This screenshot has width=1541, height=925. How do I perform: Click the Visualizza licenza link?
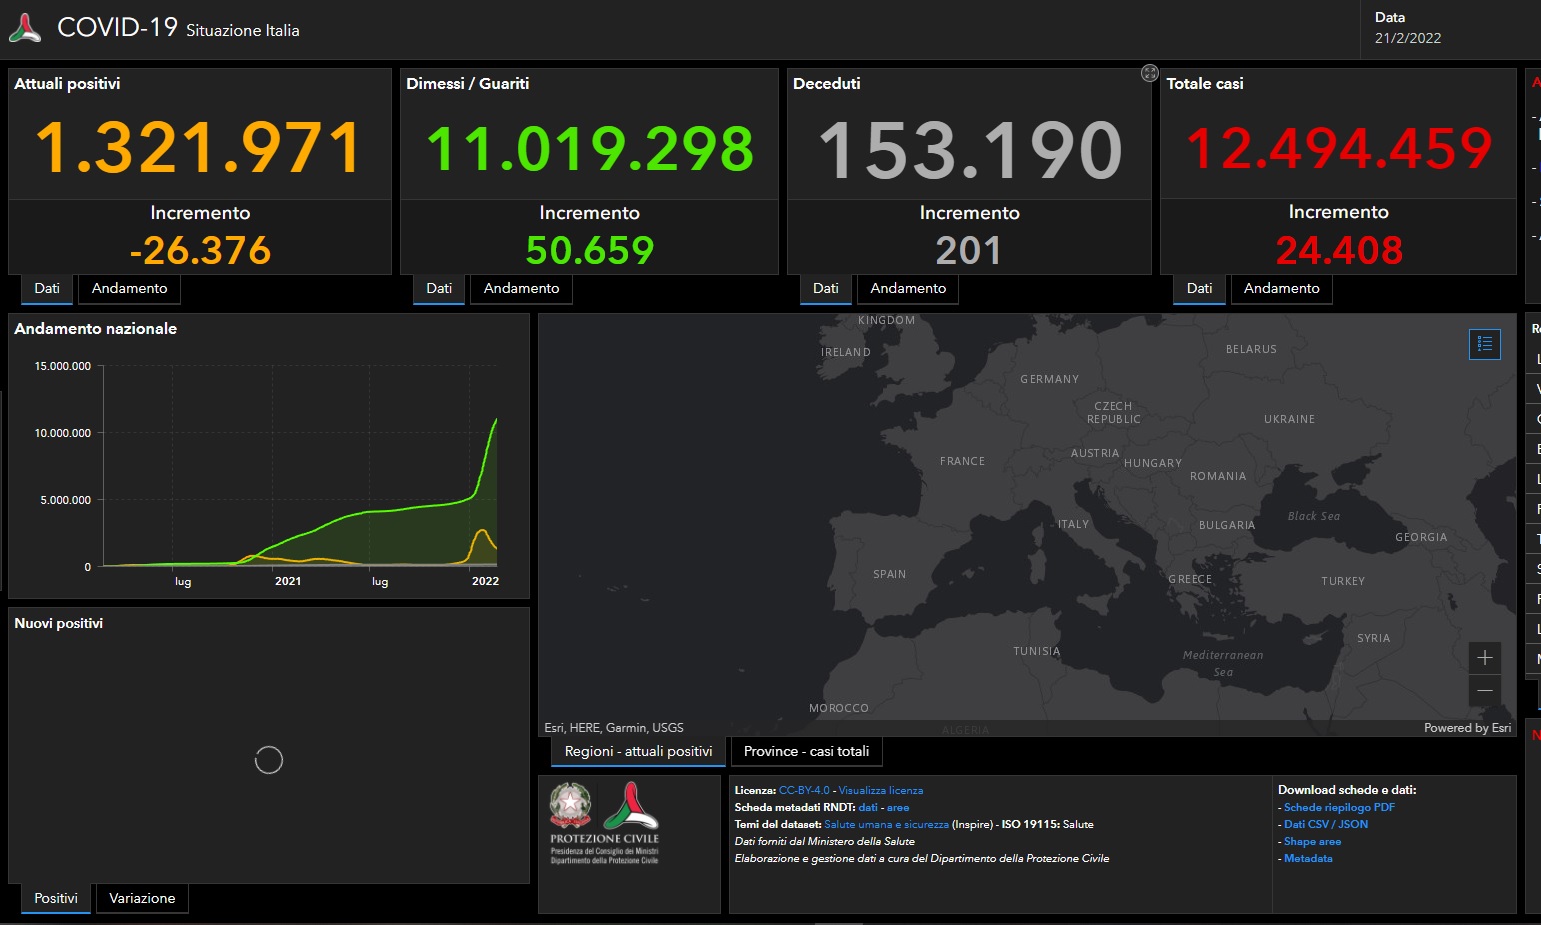(880, 790)
